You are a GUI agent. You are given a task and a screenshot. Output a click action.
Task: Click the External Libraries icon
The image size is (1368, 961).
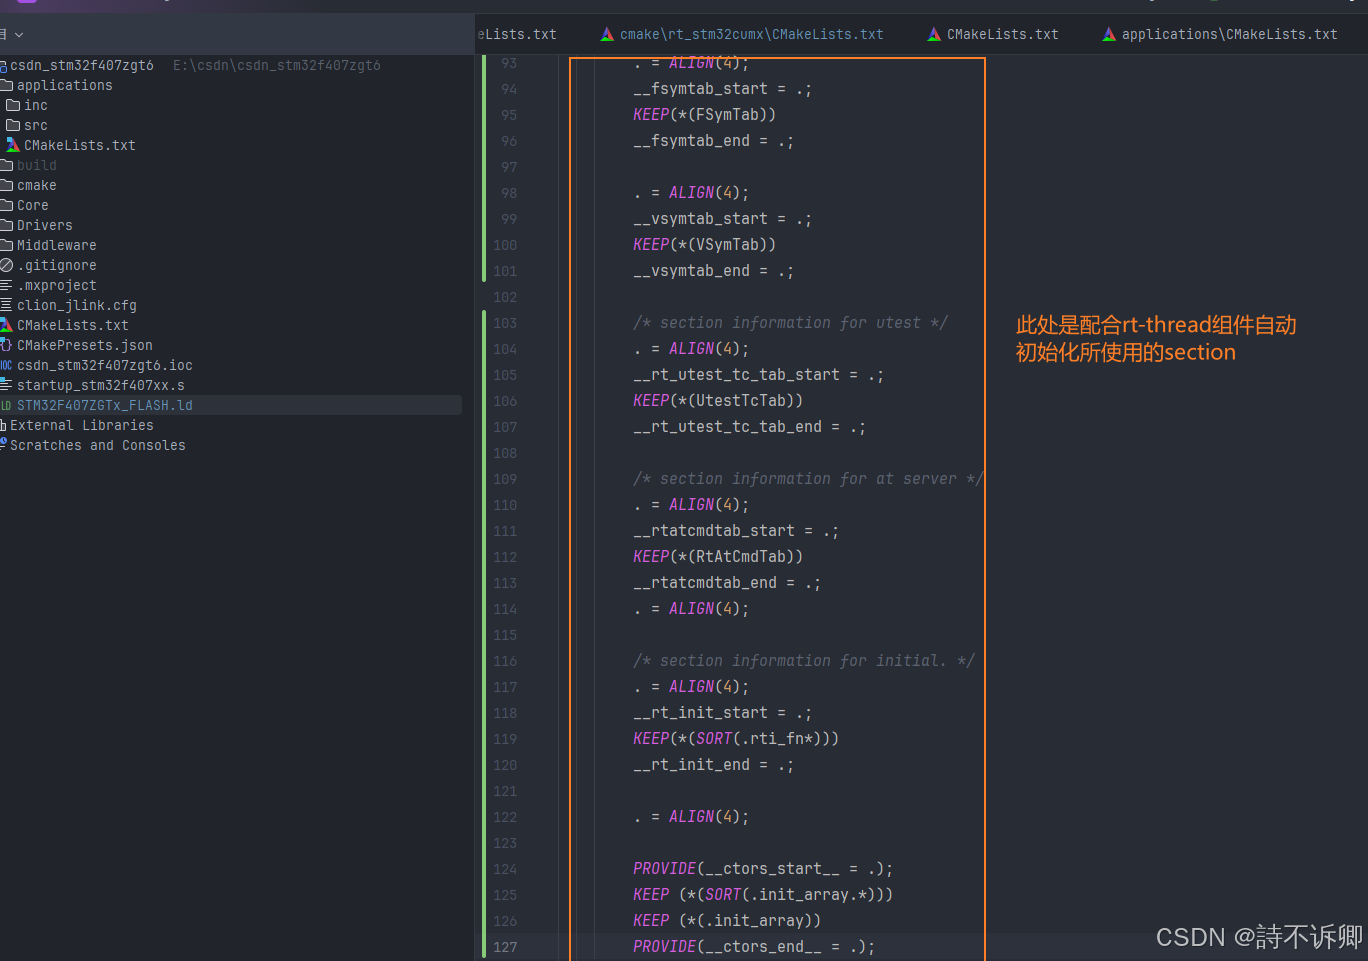tap(4, 425)
